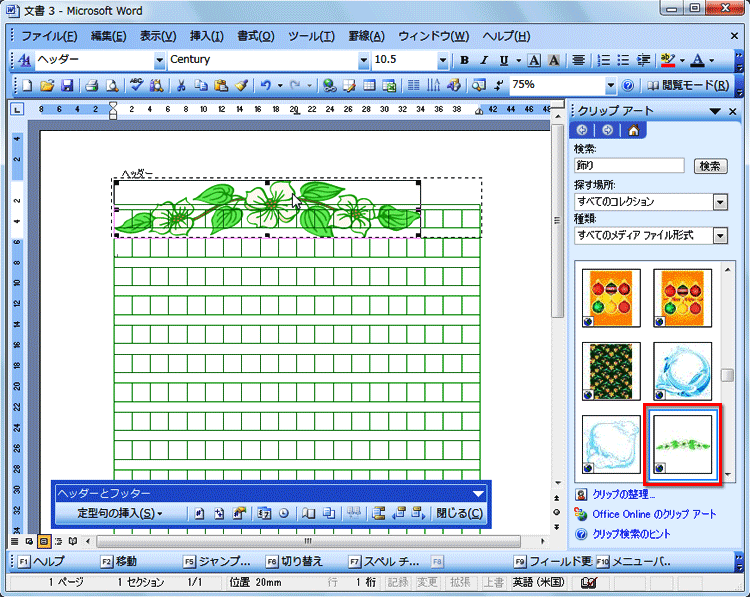Image resolution: width=750 pixels, height=597 pixels.
Task: Open the 書式(O) menu
Action: [256, 36]
